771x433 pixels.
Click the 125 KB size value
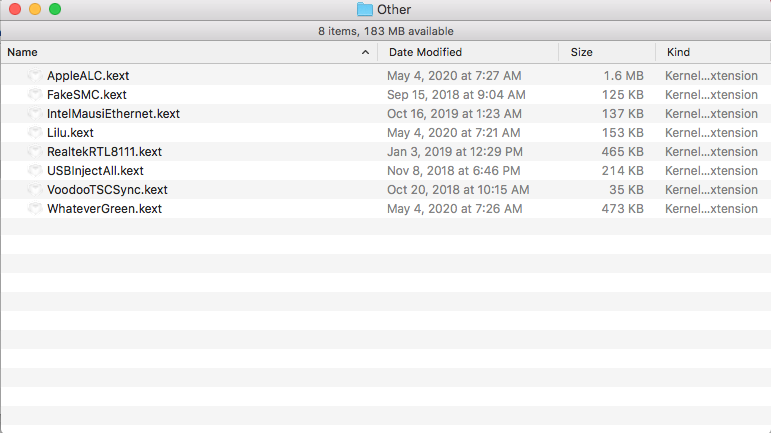click(x=623, y=94)
